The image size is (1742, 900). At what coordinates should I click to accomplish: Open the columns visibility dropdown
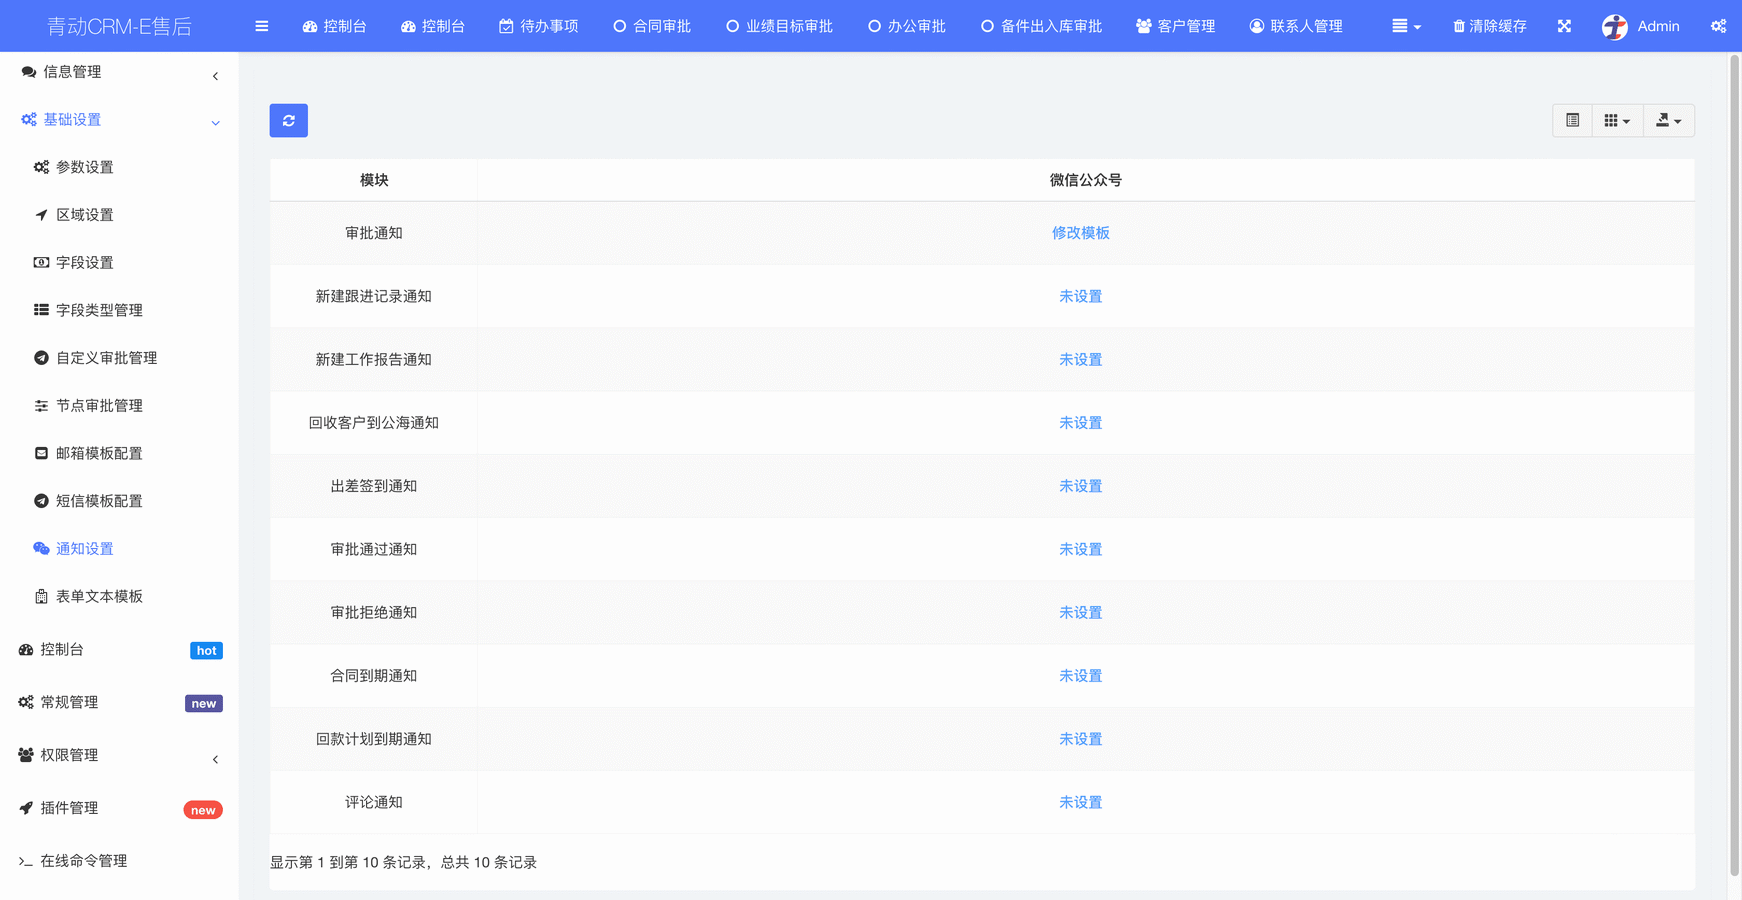[x=1616, y=121]
